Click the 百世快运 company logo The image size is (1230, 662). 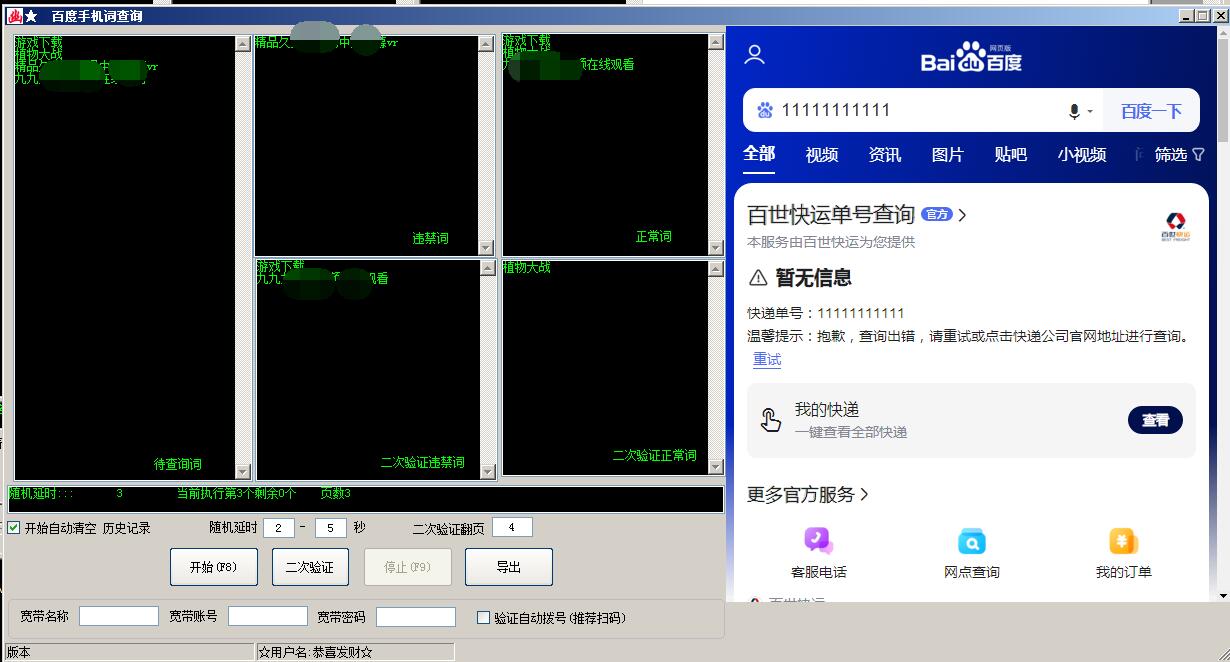[x=1173, y=227]
